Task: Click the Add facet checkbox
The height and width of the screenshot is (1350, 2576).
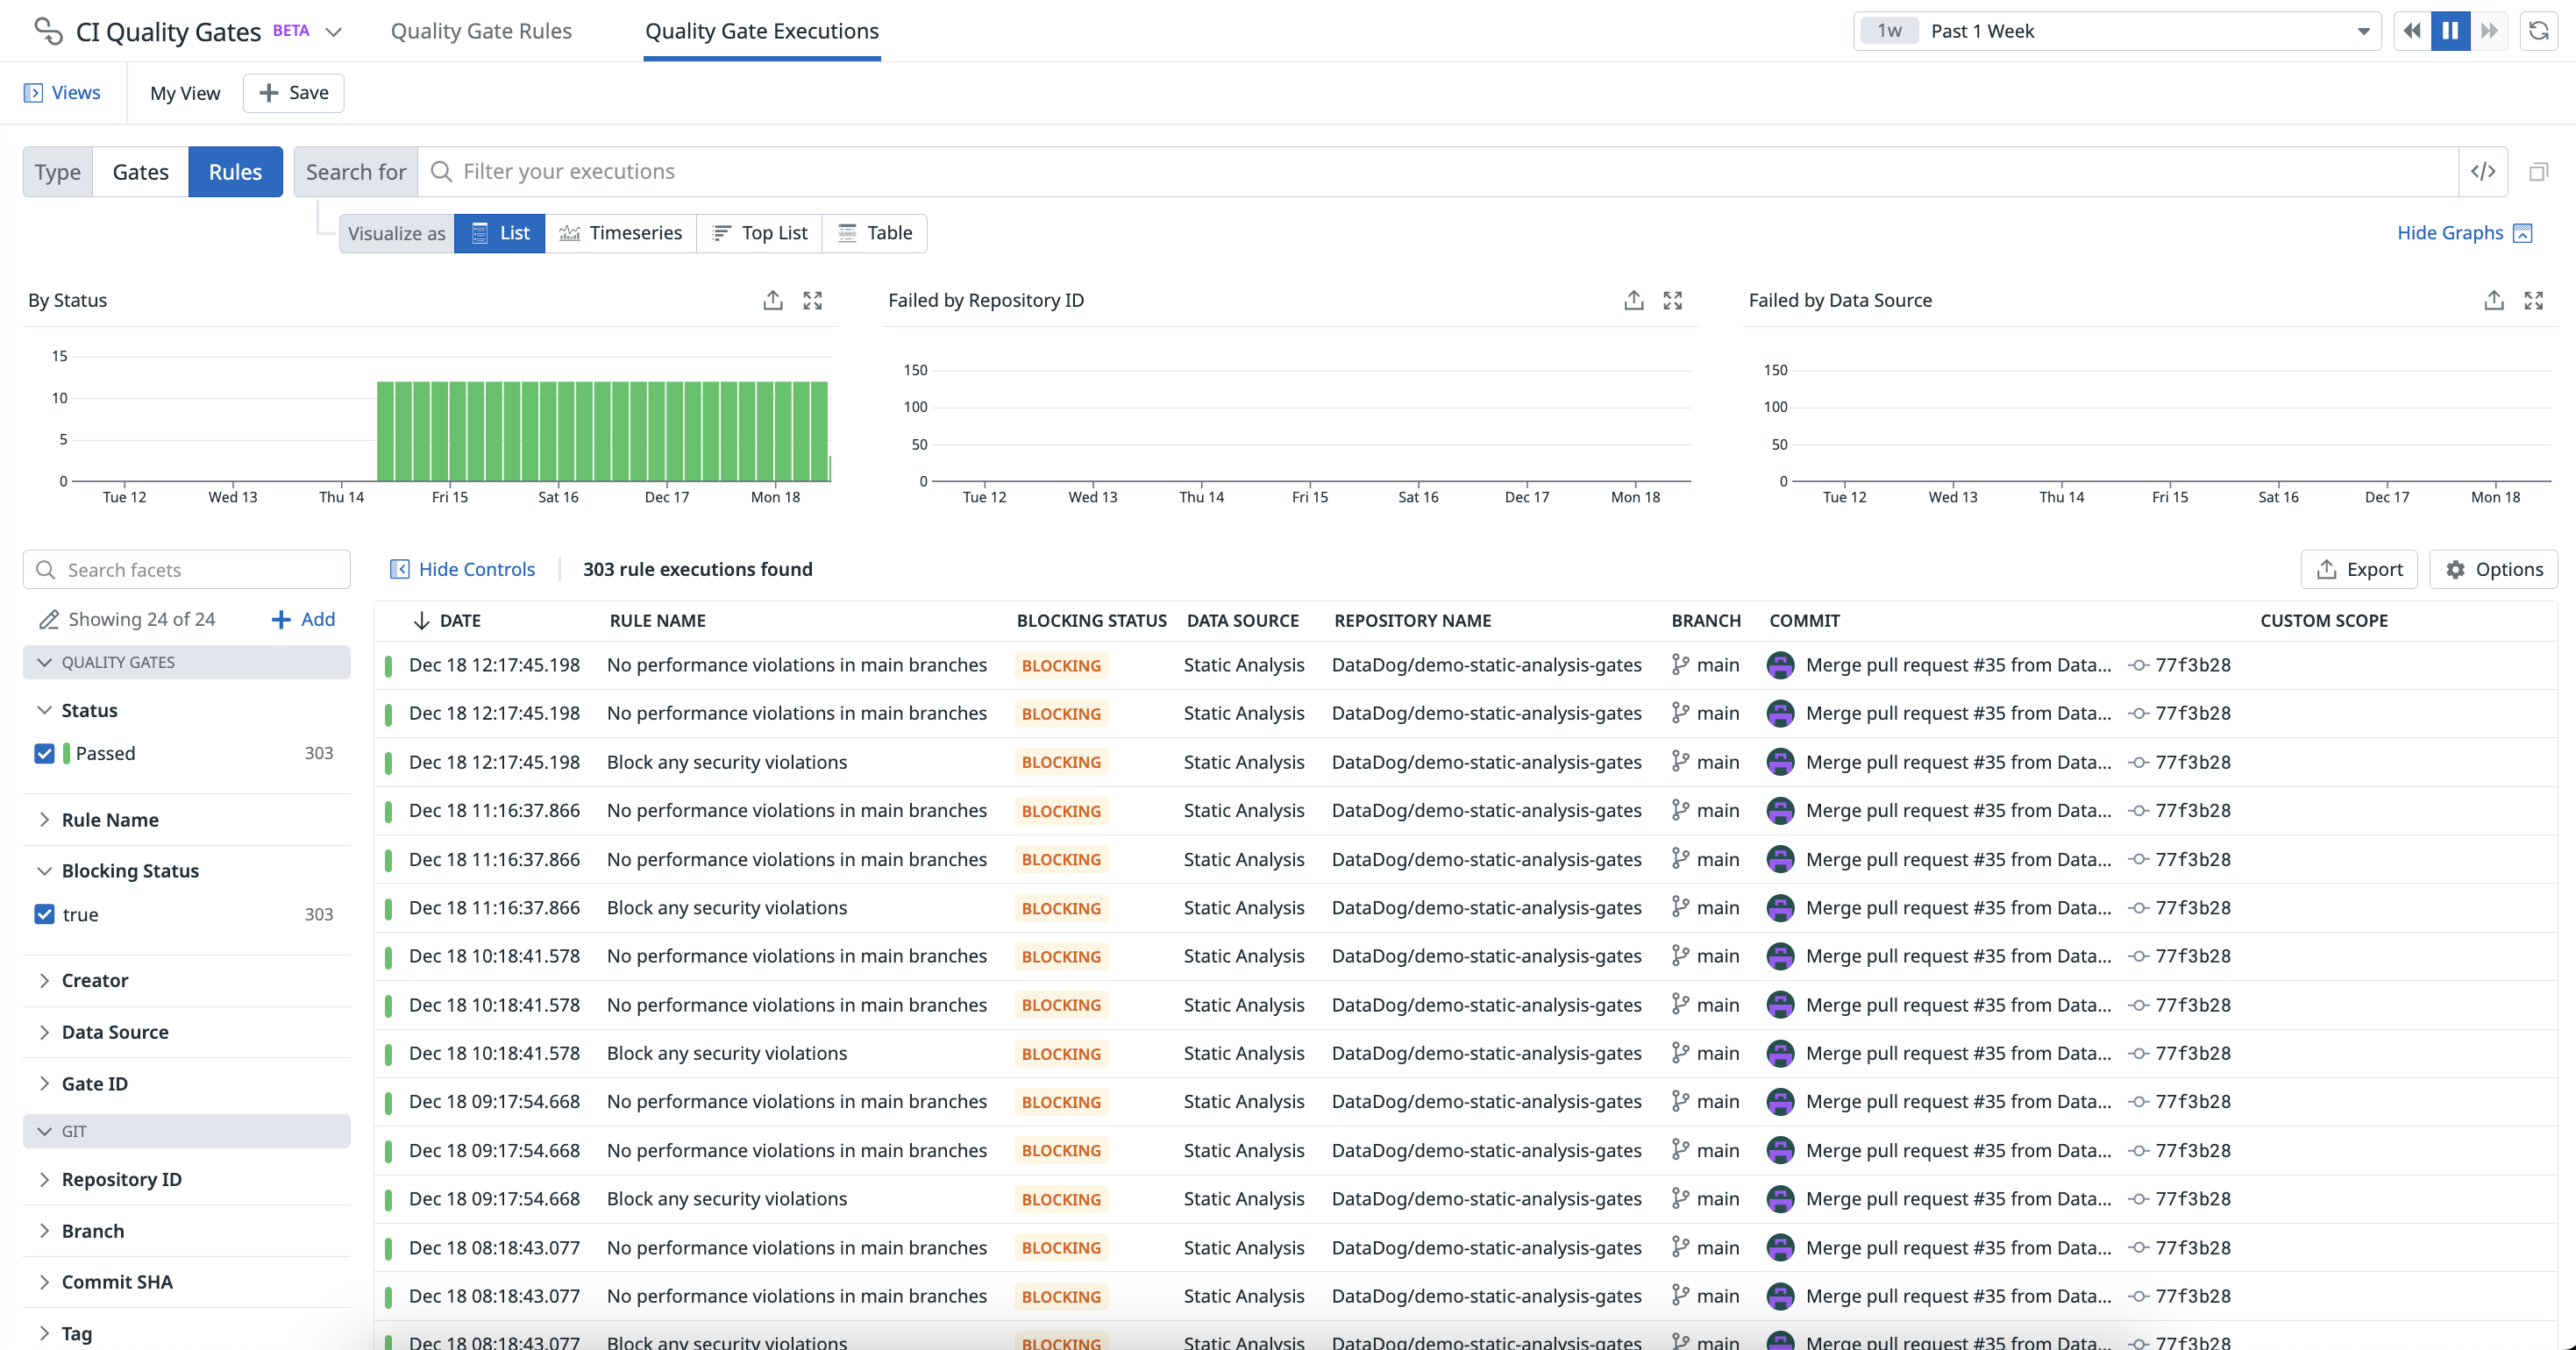Action: click(303, 618)
